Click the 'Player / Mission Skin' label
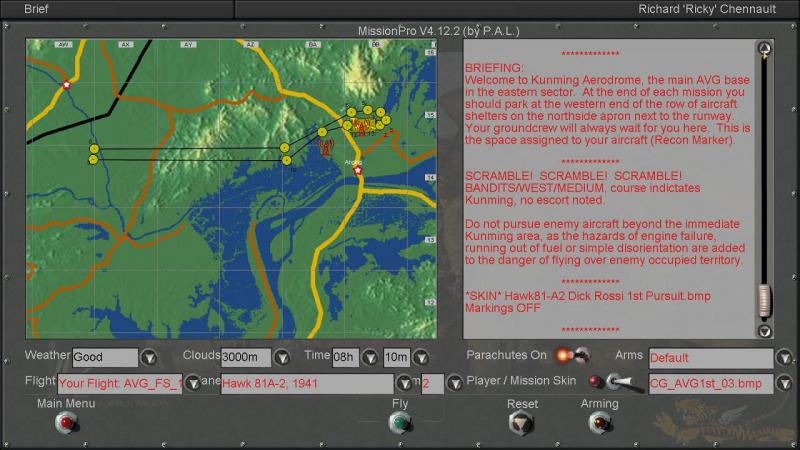 click(x=521, y=381)
